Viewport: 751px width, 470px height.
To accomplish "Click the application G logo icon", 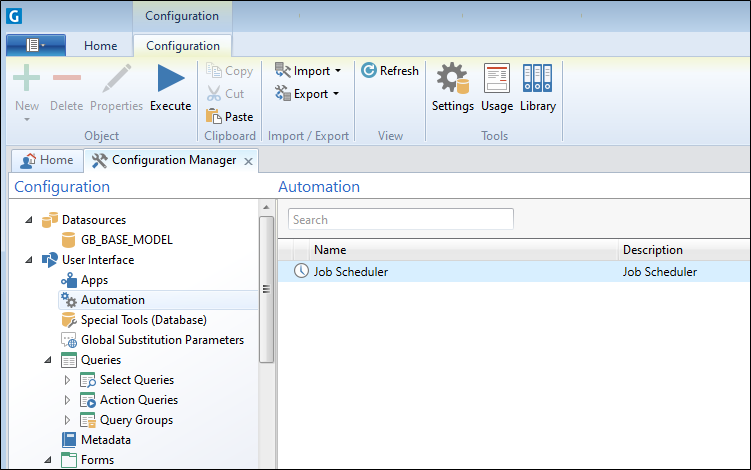I will coord(14,16).
